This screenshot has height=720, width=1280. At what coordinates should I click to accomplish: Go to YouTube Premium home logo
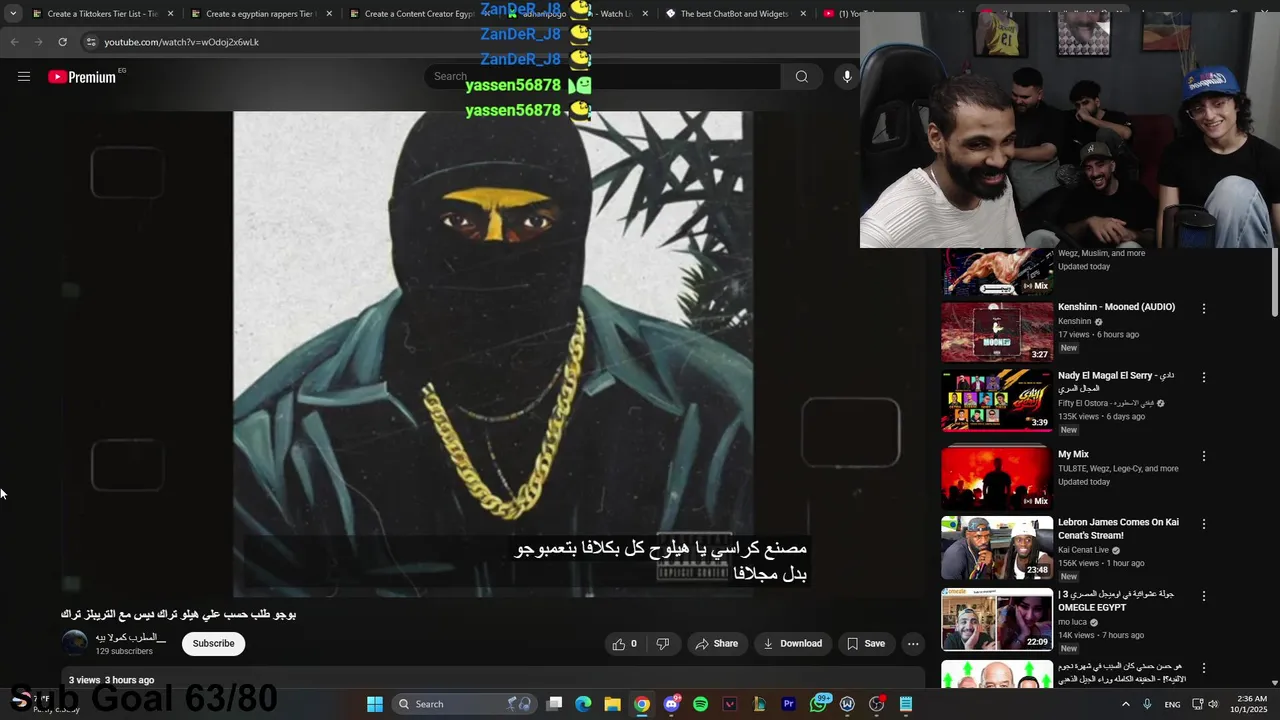click(82, 77)
